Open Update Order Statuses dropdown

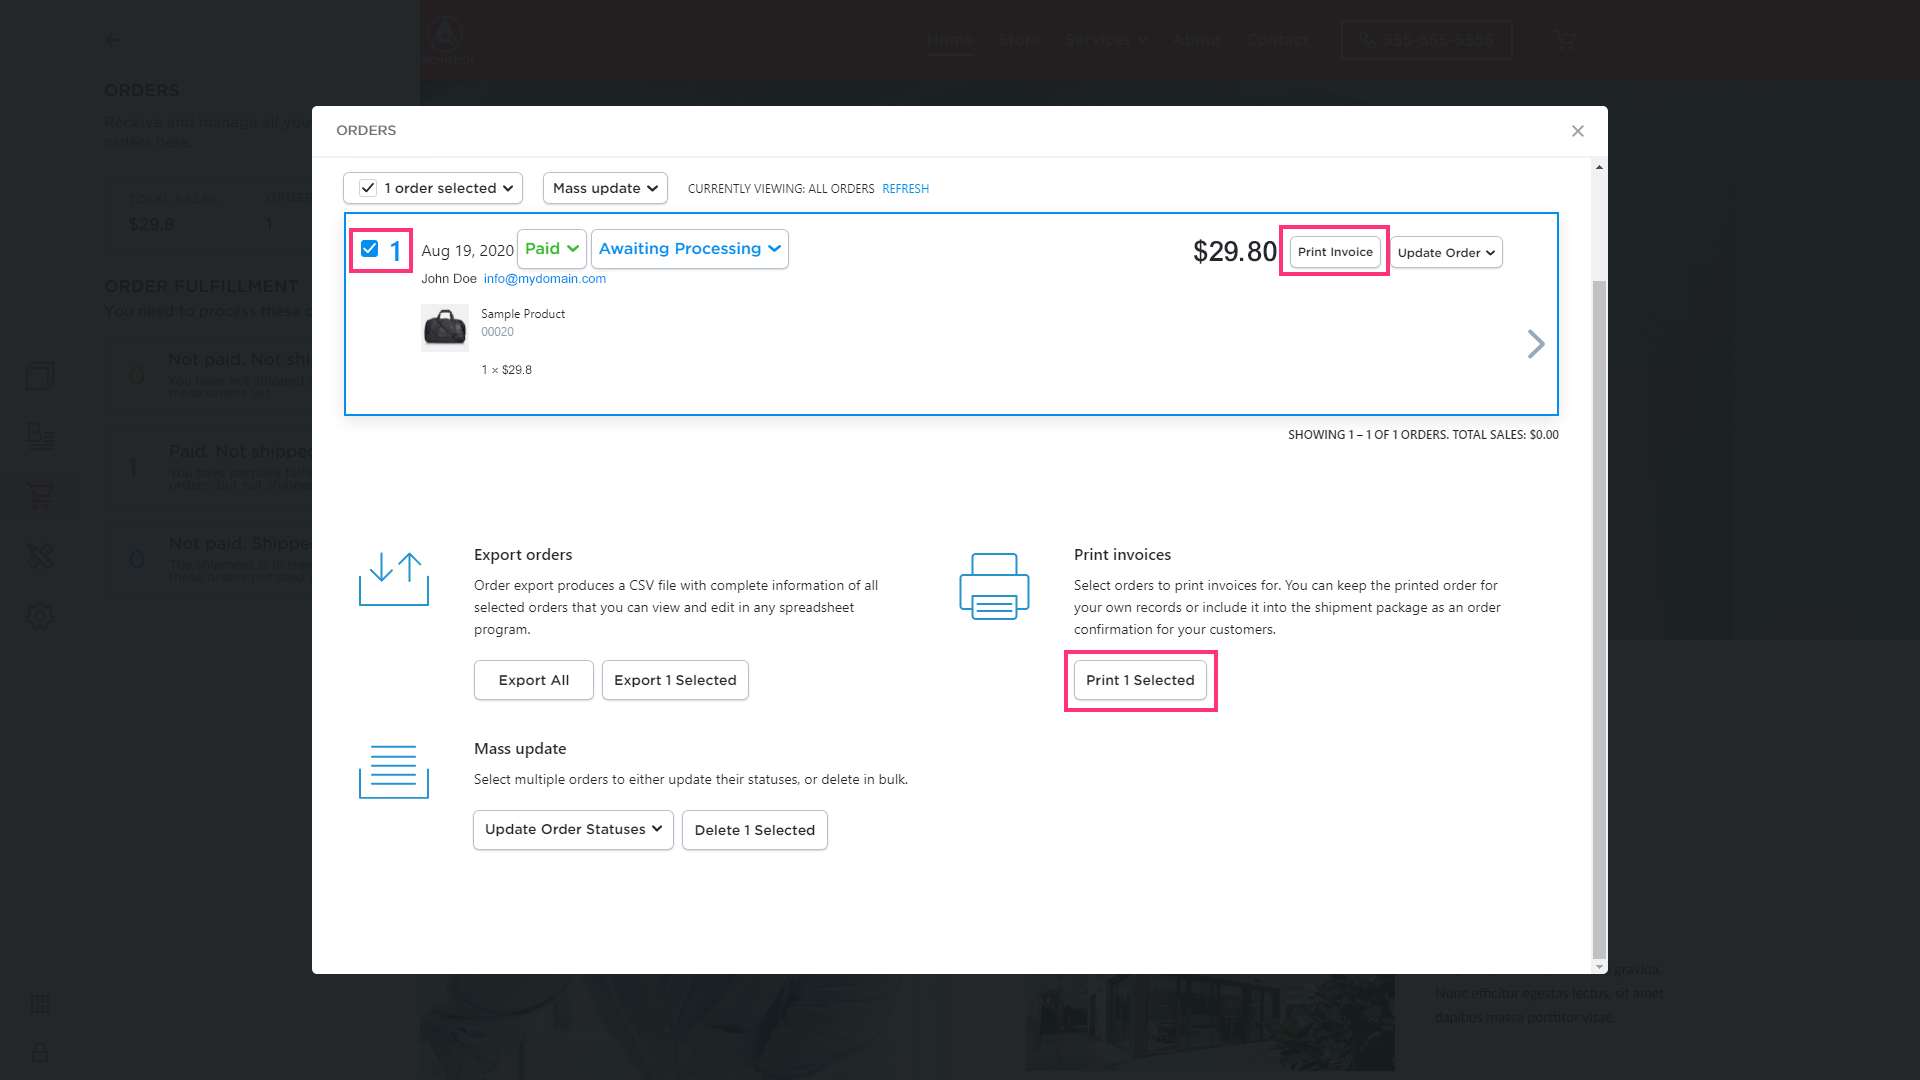[573, 830]
